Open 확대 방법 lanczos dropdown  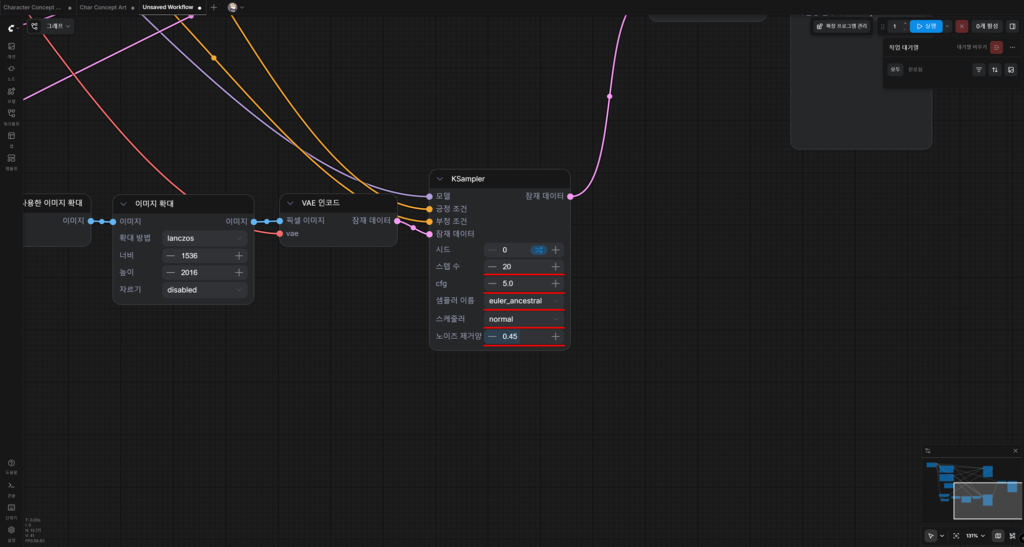[204, 238]
